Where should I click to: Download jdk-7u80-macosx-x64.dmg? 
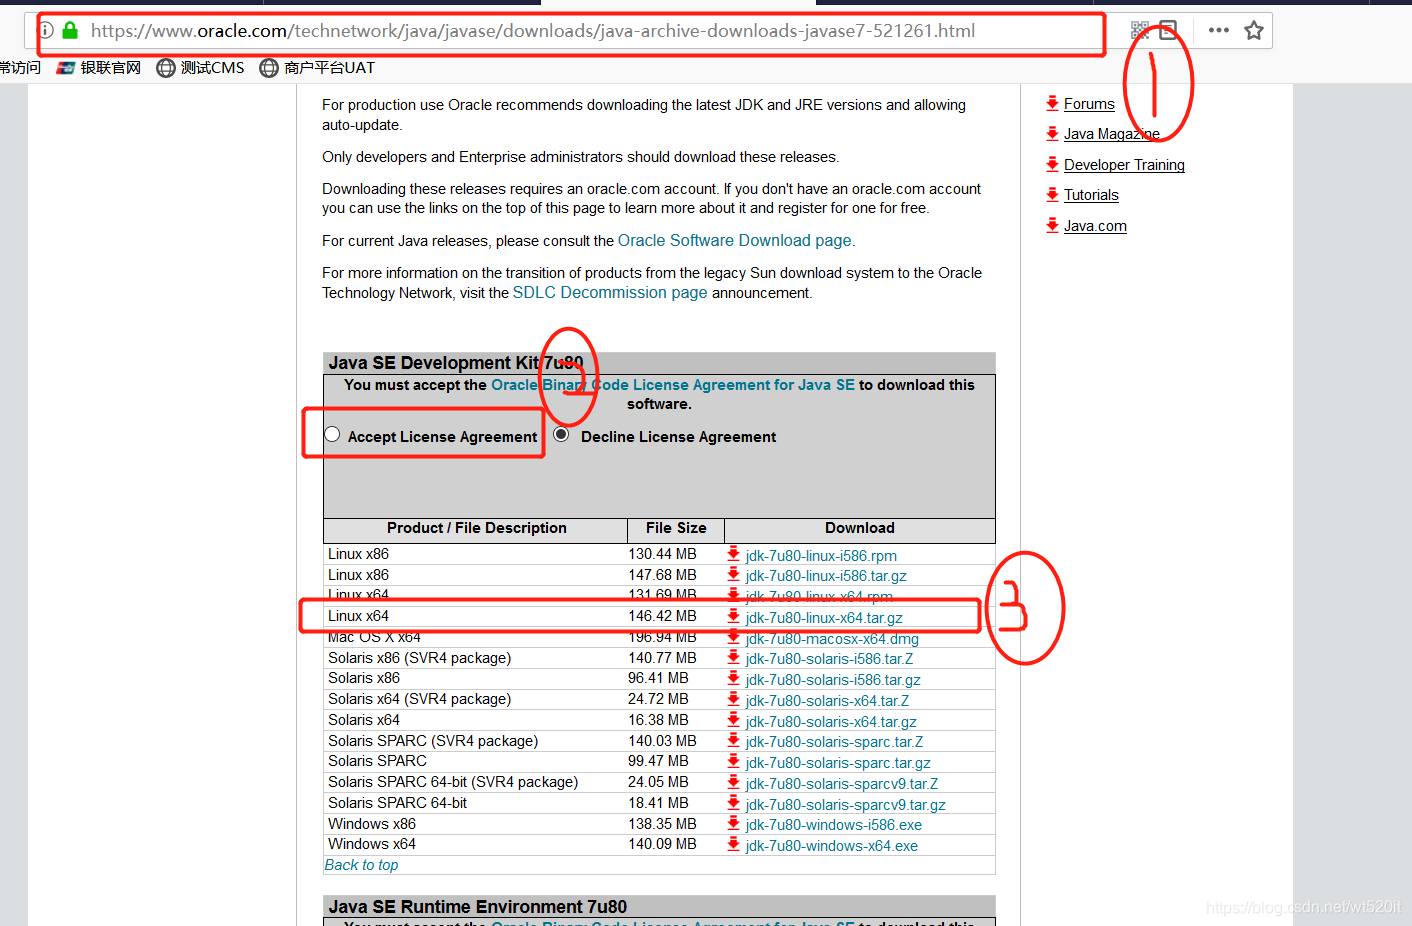[x=832, y=639]
